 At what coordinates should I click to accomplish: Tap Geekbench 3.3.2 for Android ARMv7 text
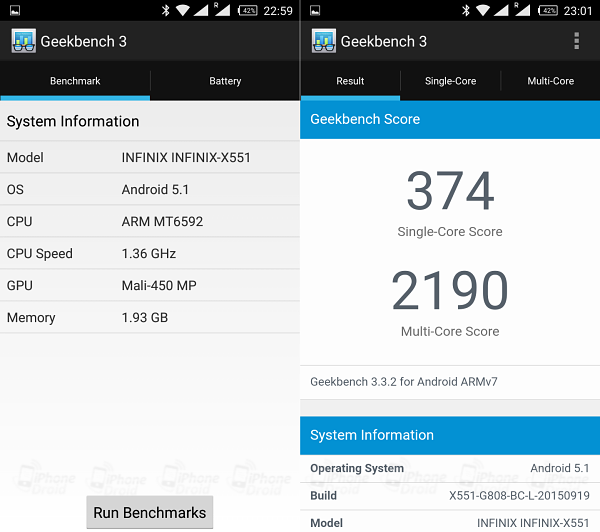click(404, 382)
